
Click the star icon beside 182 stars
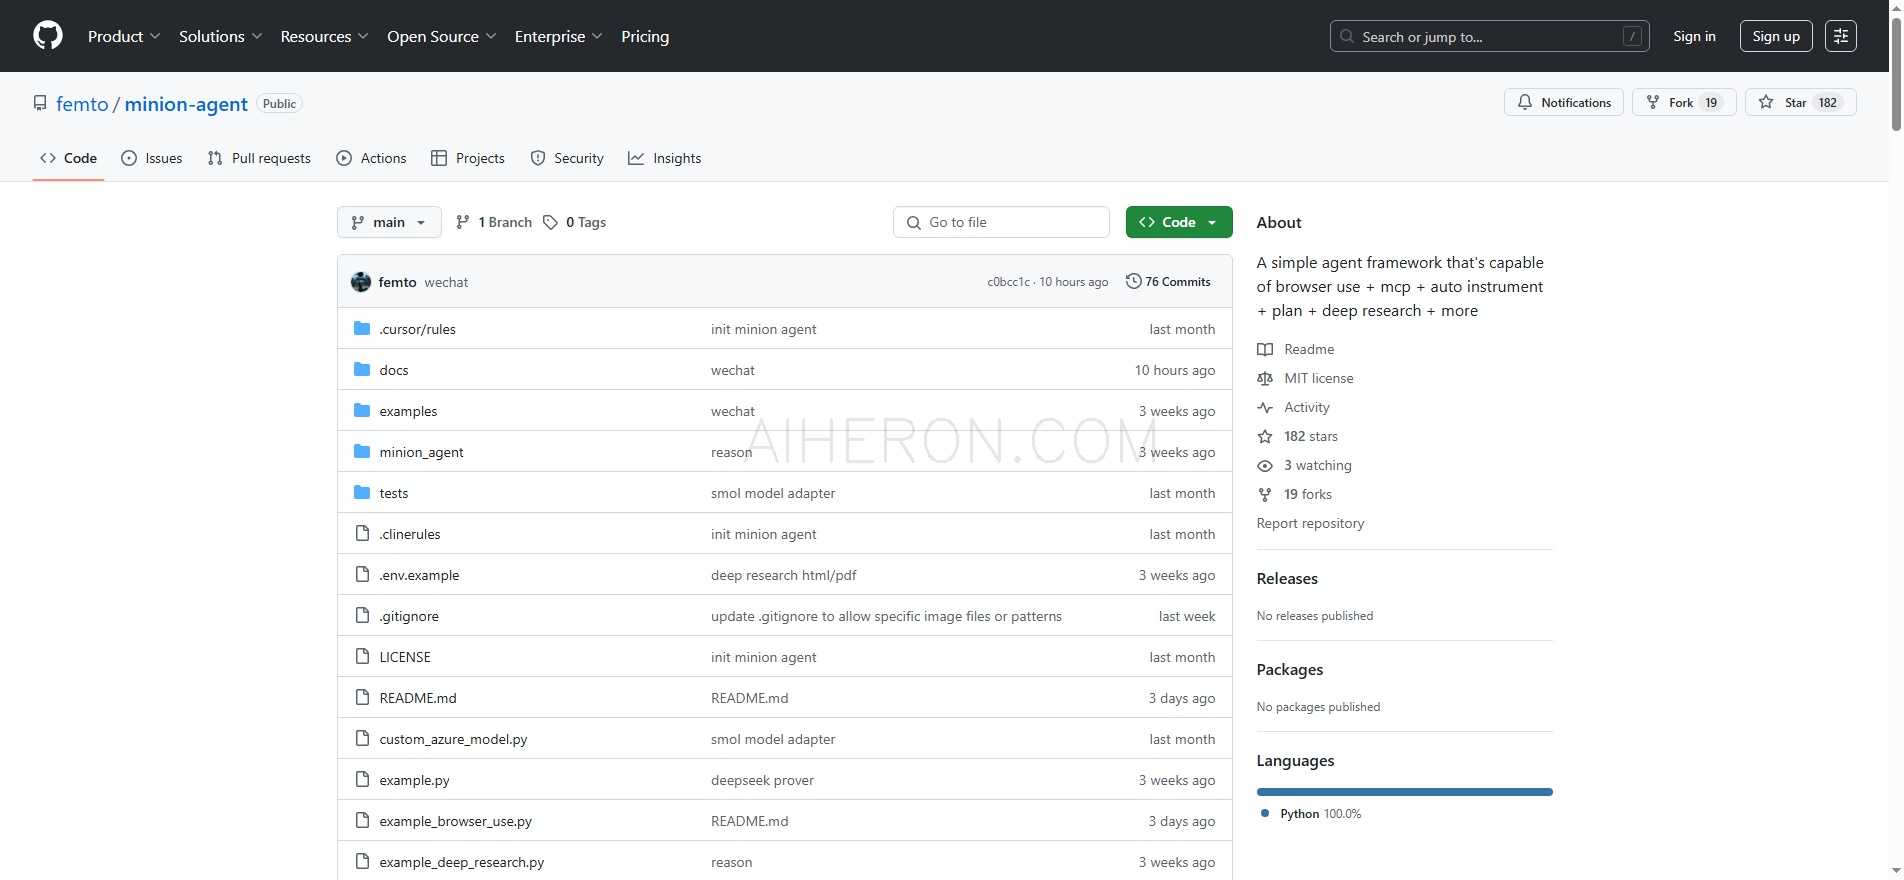(x=1265, y=436)
